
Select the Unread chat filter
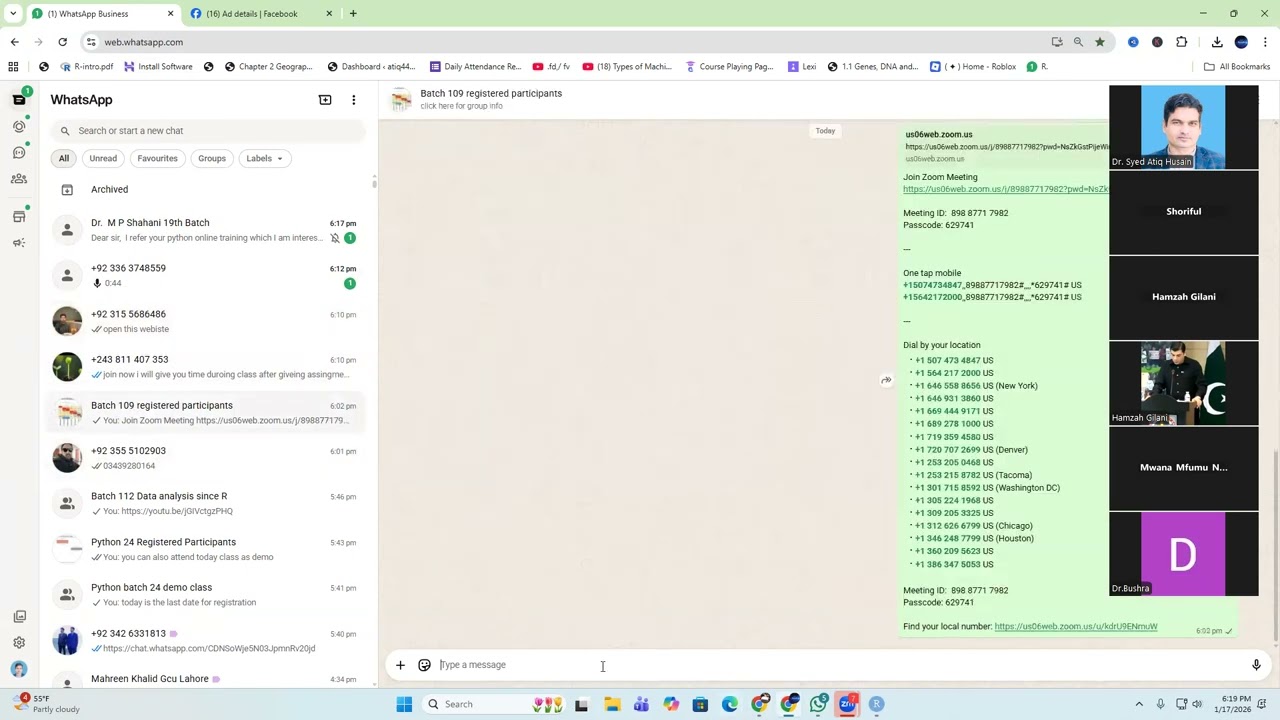tap(103, 158)
